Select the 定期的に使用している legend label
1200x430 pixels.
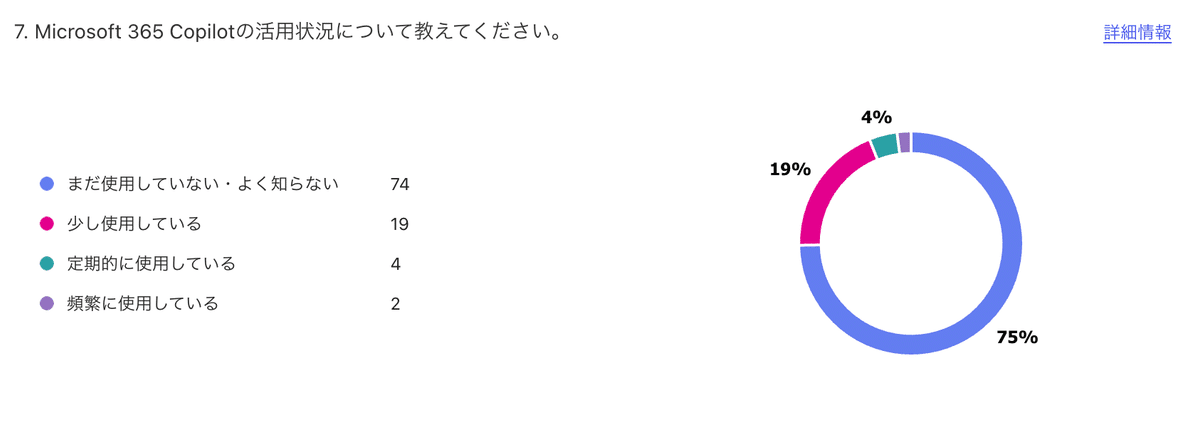[x=151, y=264]
